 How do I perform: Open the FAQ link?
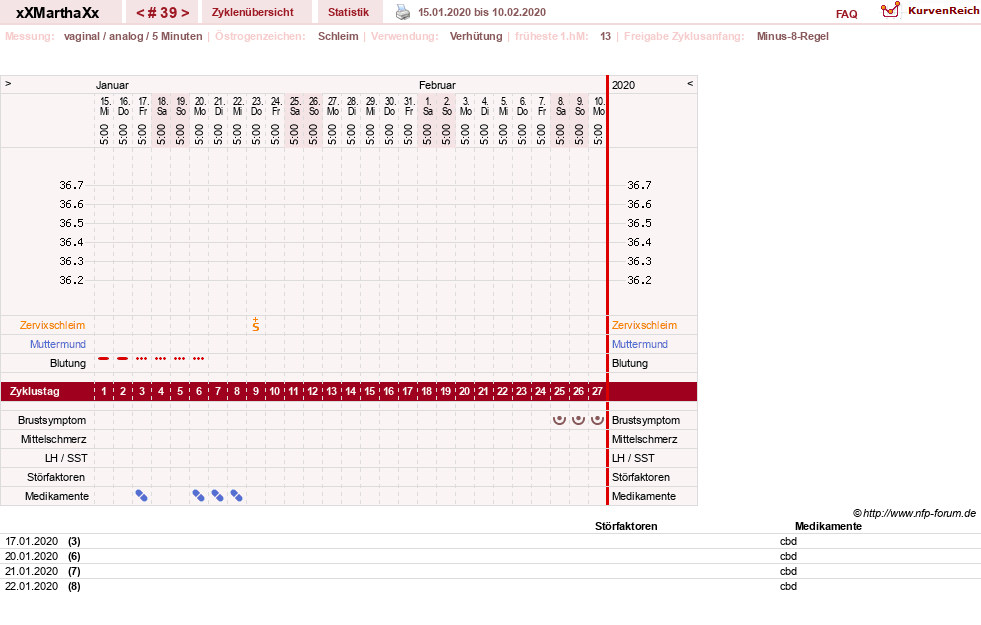[846, 14]
